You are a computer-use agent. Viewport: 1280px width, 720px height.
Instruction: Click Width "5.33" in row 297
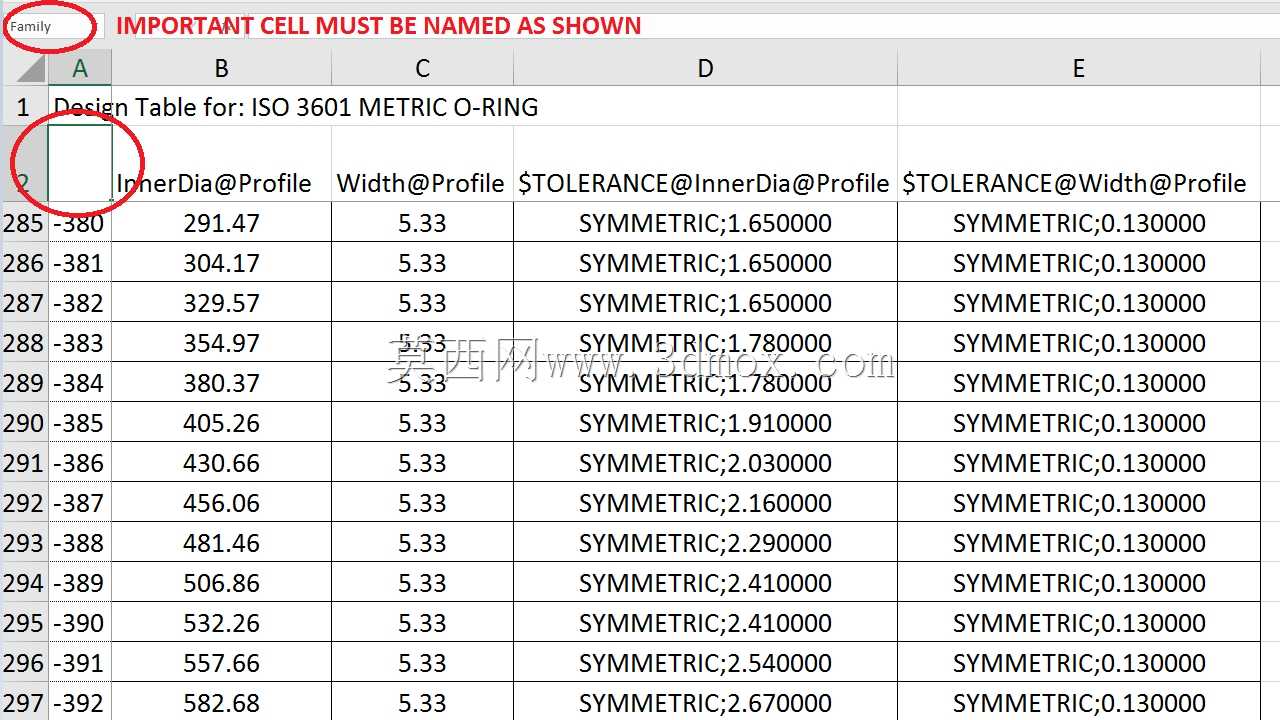point(422,702)
